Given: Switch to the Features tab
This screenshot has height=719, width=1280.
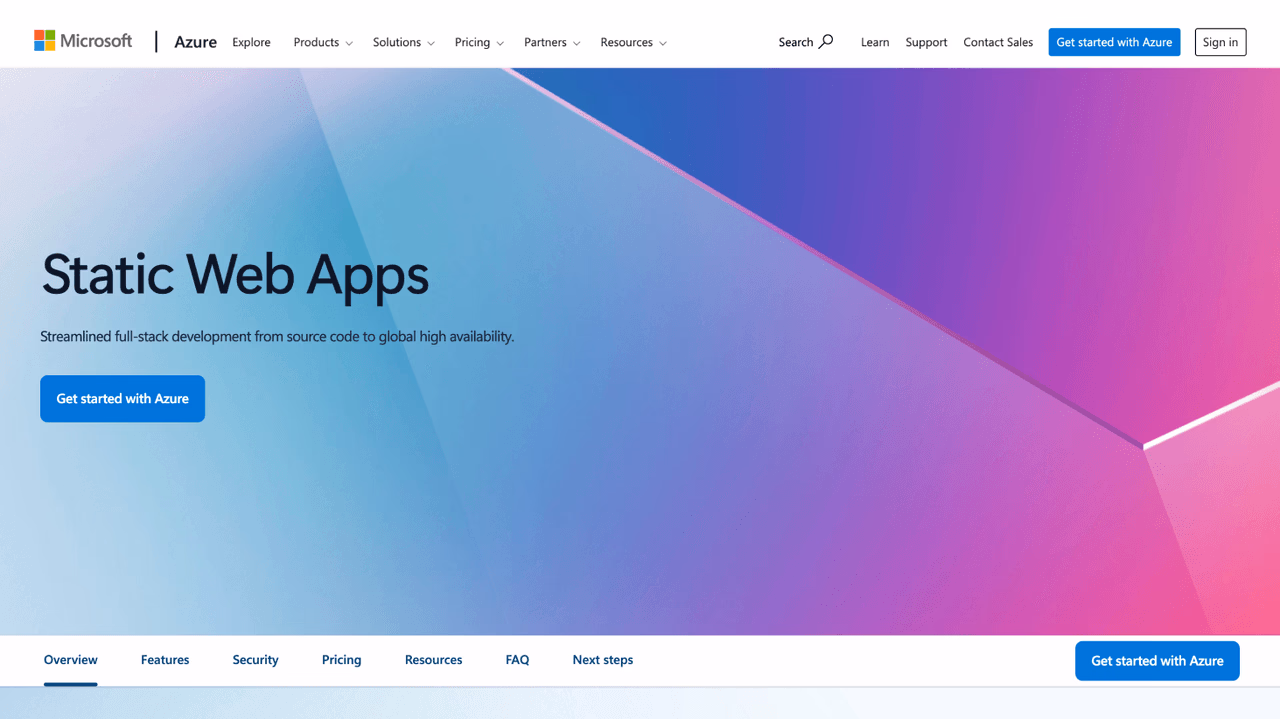Looking at the screenshot, I should click(x=165, y=660).
